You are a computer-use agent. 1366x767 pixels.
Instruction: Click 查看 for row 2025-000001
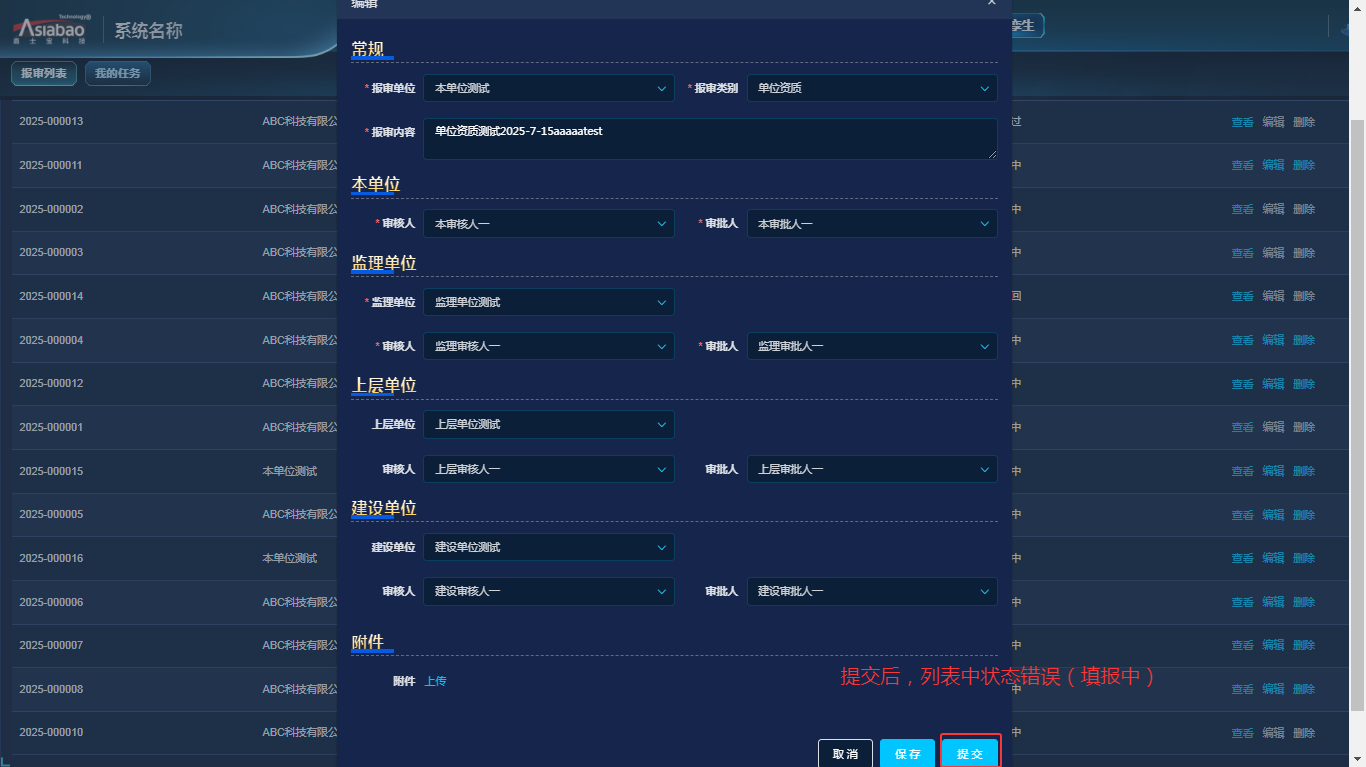[x=1242, y=427]
